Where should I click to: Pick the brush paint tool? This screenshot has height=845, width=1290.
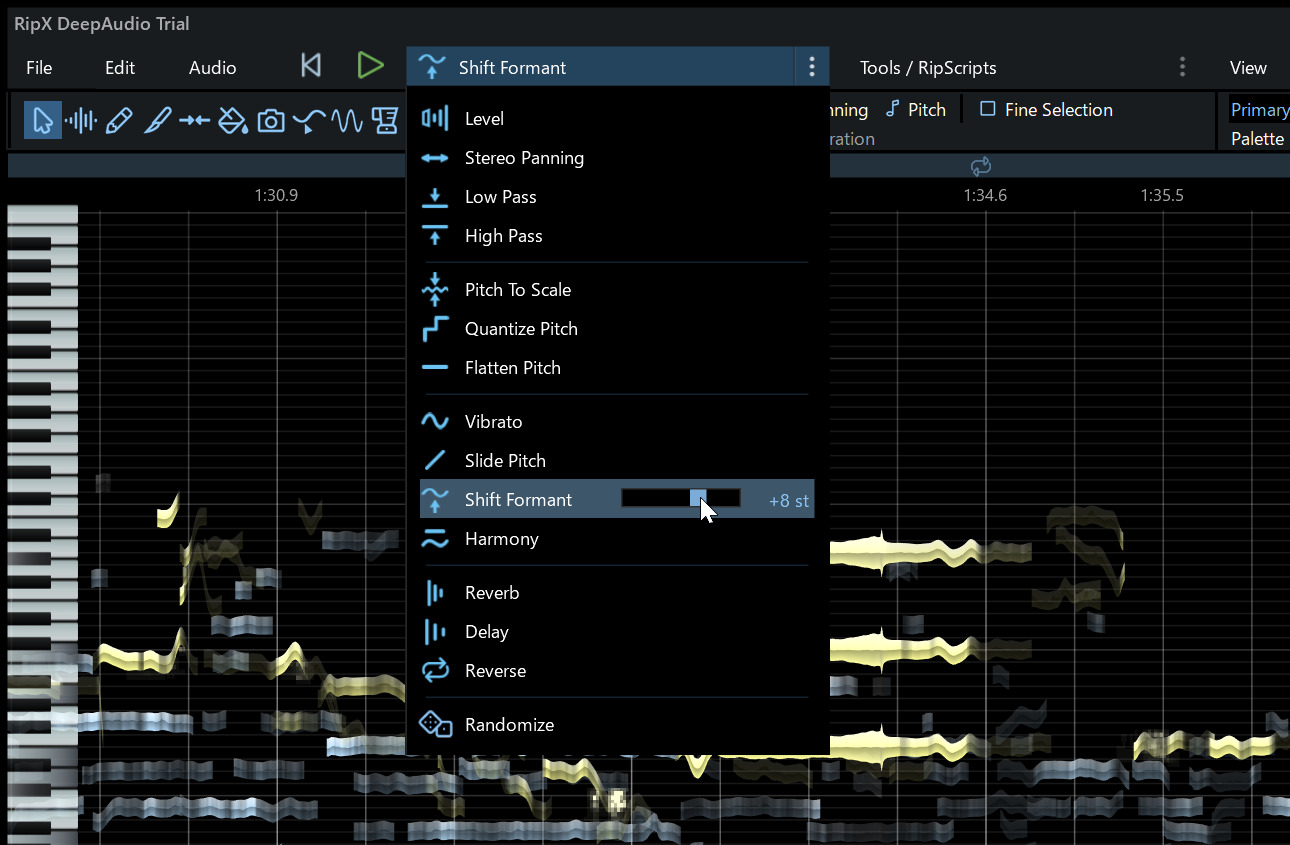click(157, 121)
